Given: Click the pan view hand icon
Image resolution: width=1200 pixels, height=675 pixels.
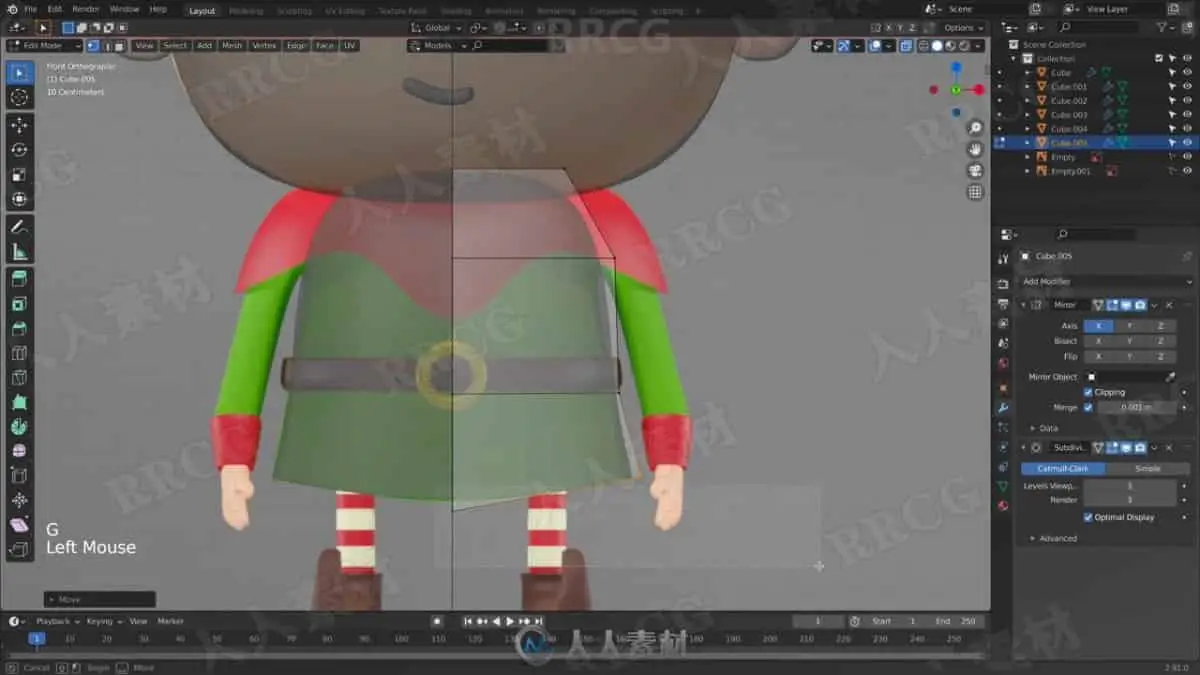Looking at the screenshot, I should point(975,149).
